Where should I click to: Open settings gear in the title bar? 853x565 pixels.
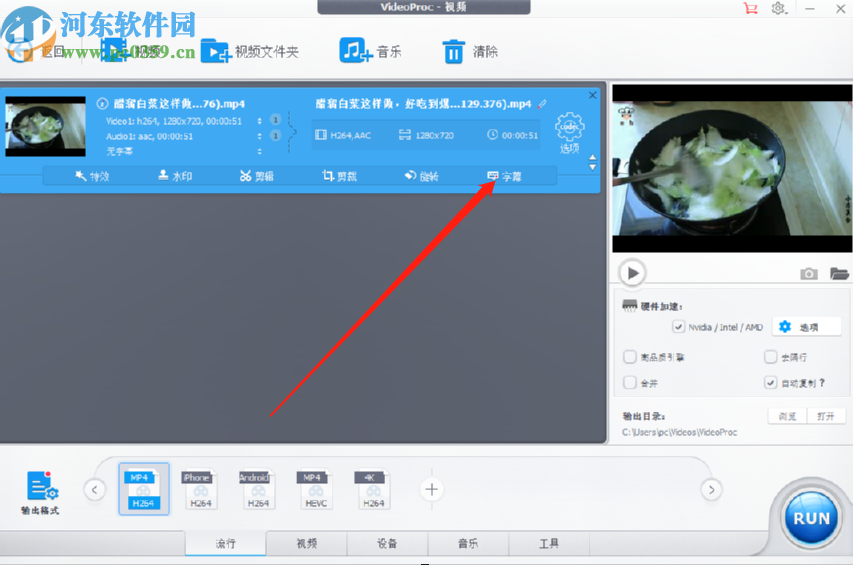pos(778,8)
